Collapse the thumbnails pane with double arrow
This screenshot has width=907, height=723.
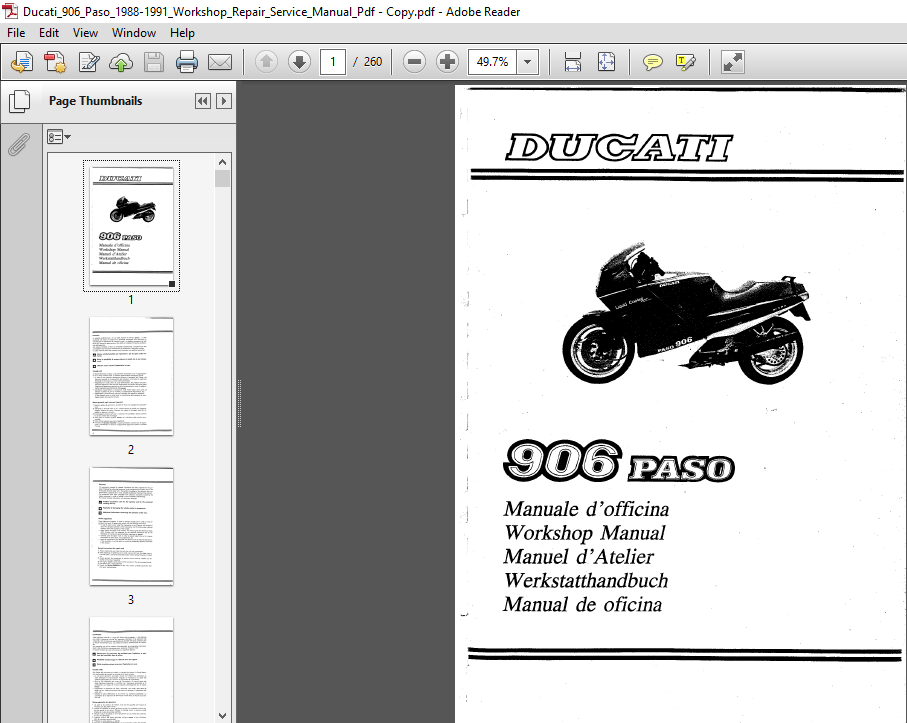(202, 101)
